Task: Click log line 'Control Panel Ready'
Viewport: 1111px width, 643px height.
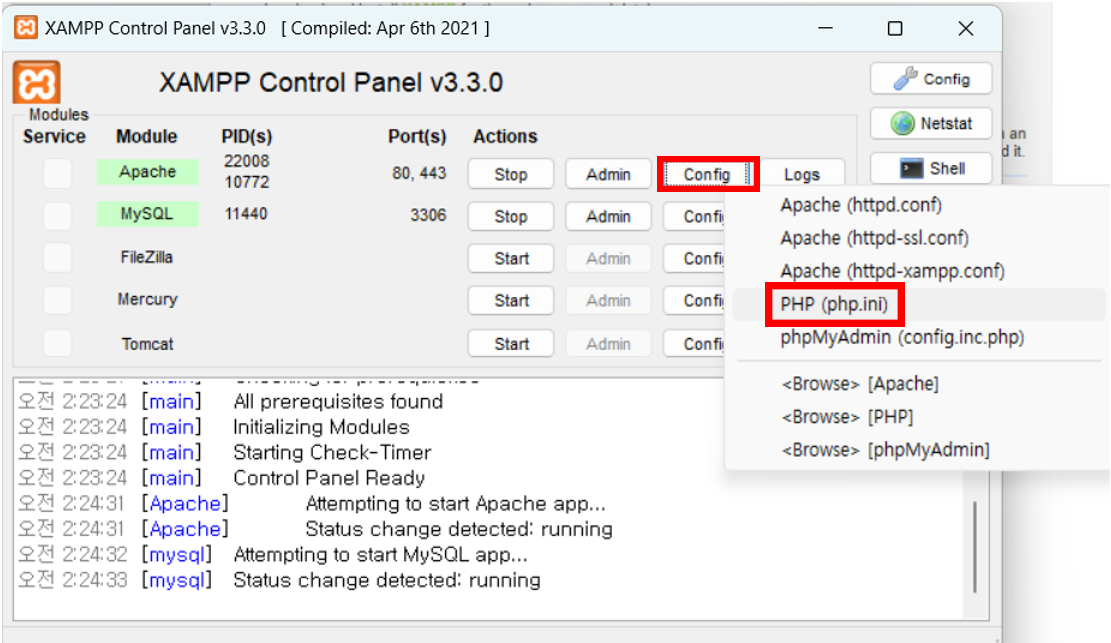Action: coord(329,478)
